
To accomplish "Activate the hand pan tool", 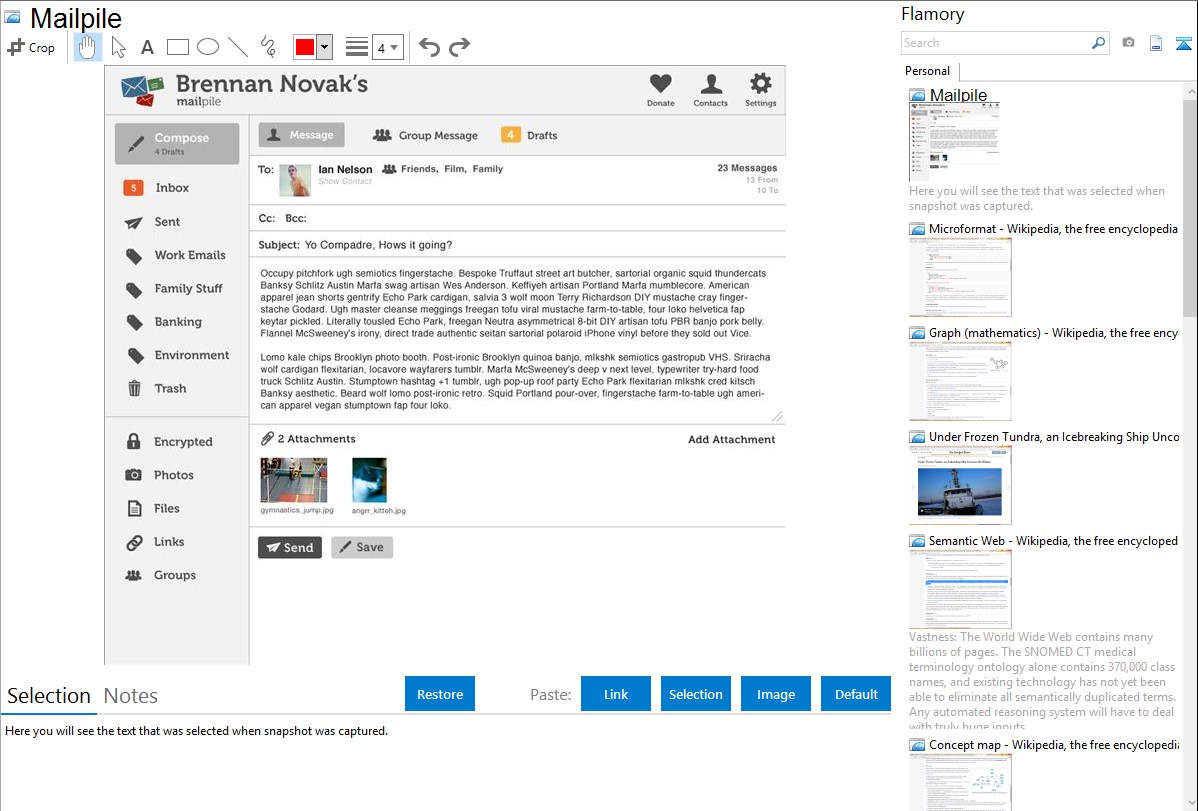I will click(88, 47).
